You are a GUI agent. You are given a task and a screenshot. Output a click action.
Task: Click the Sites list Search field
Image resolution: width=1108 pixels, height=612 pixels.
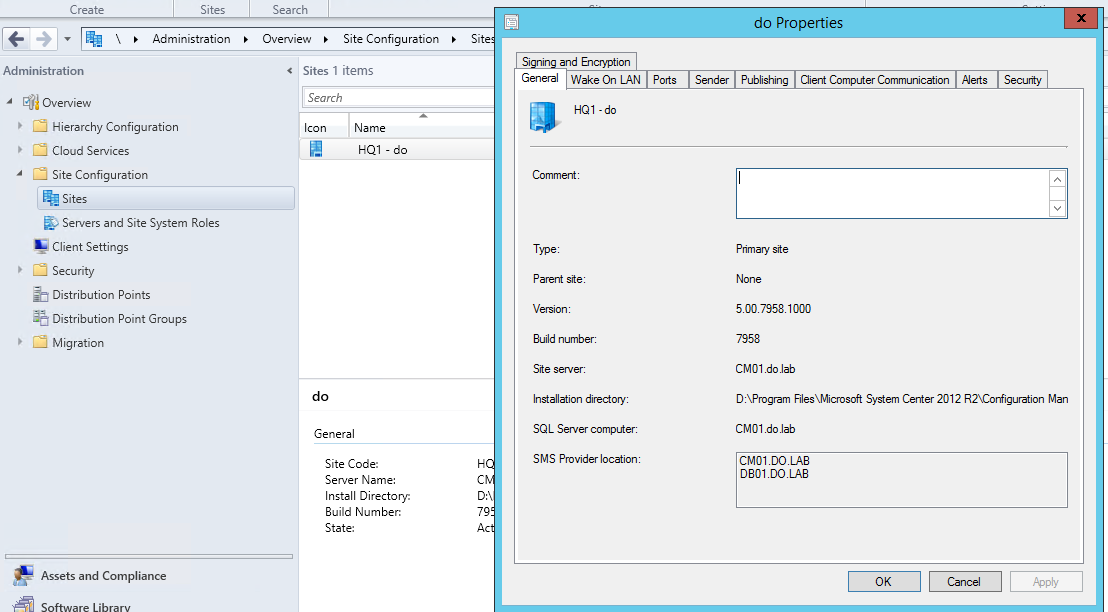(399, 98)
